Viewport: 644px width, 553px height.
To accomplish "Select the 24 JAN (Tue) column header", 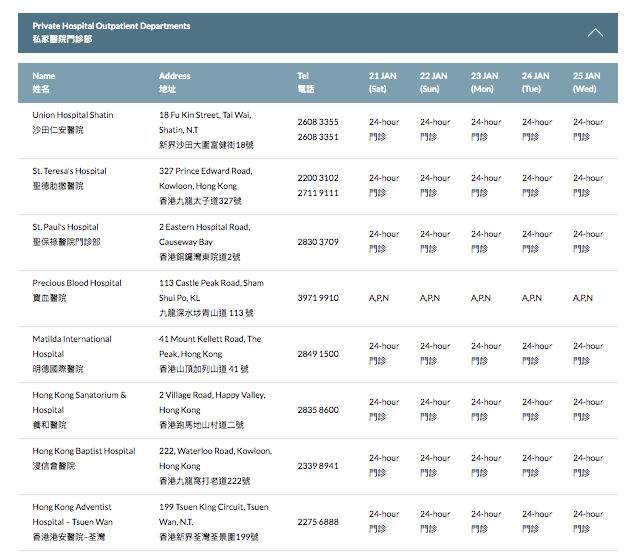I will [535, 82].
